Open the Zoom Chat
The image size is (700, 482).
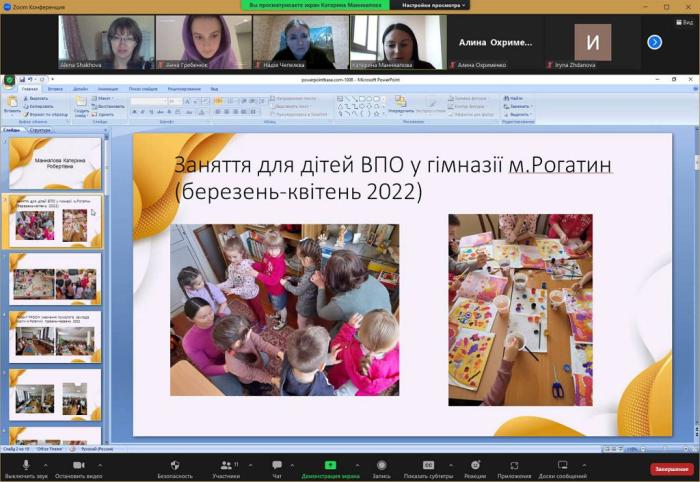(x=277, y=469)
